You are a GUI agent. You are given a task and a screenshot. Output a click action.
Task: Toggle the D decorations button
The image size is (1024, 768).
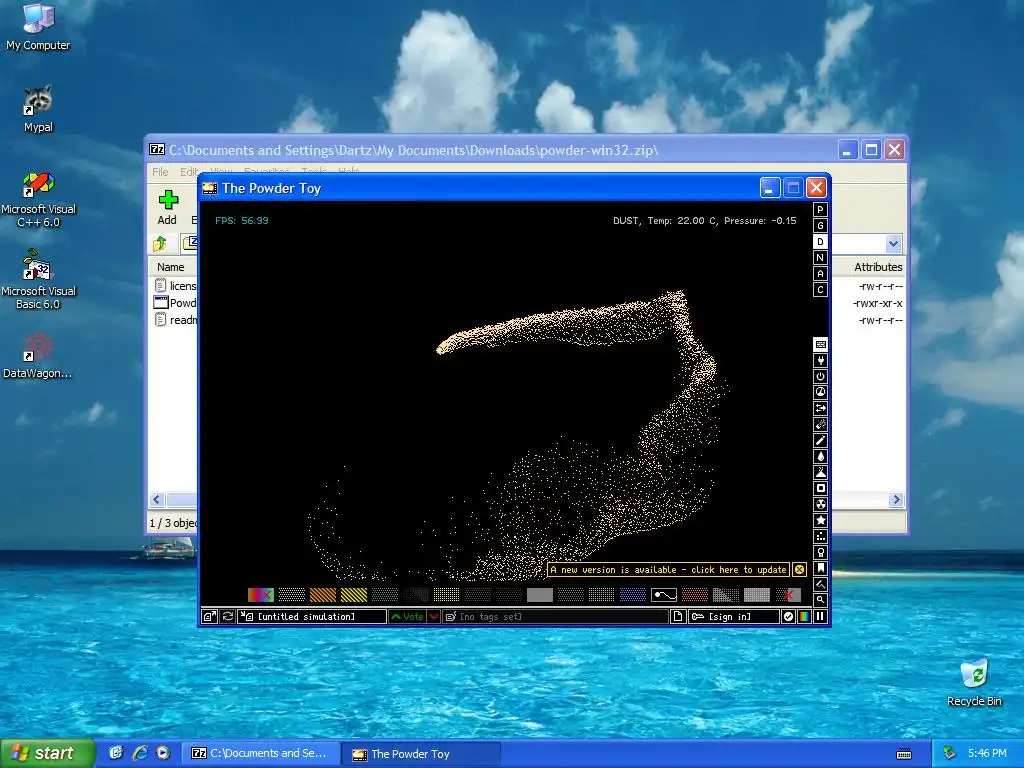click(820, 242)
